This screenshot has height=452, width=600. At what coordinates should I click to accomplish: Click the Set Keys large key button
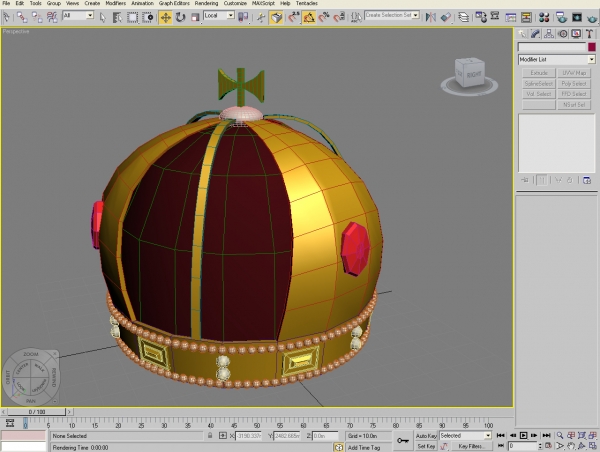pyautogui.click(x=403, y=441)
